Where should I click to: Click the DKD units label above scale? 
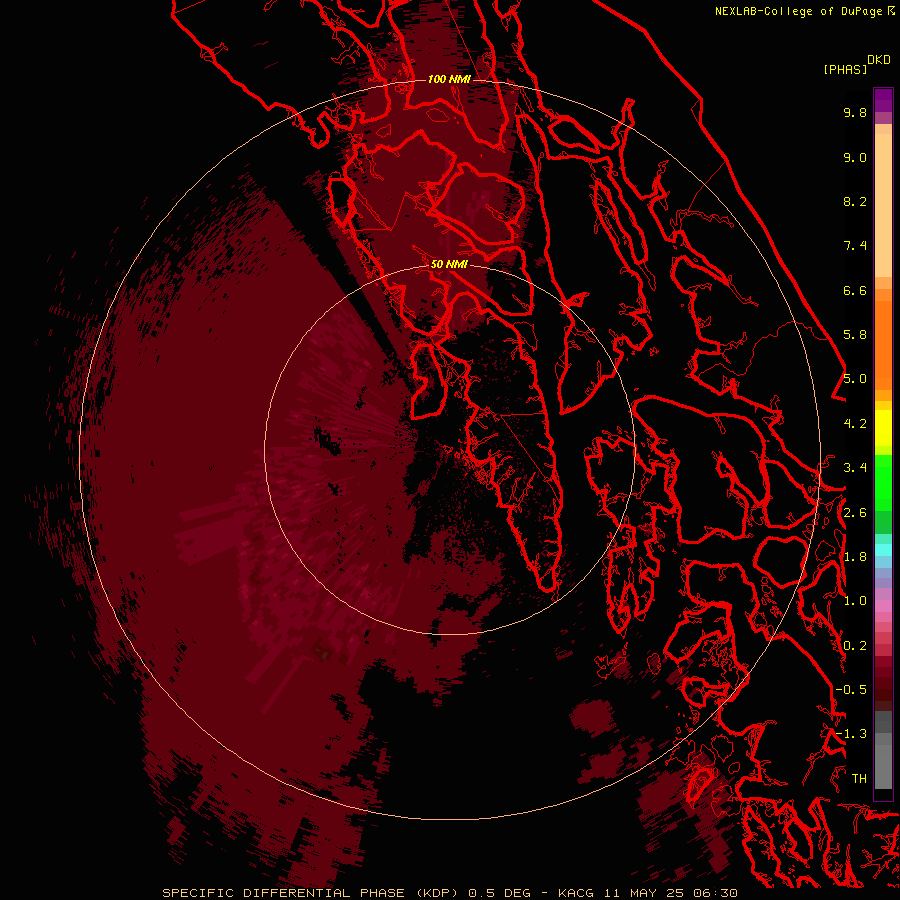(x=879, y=60)
